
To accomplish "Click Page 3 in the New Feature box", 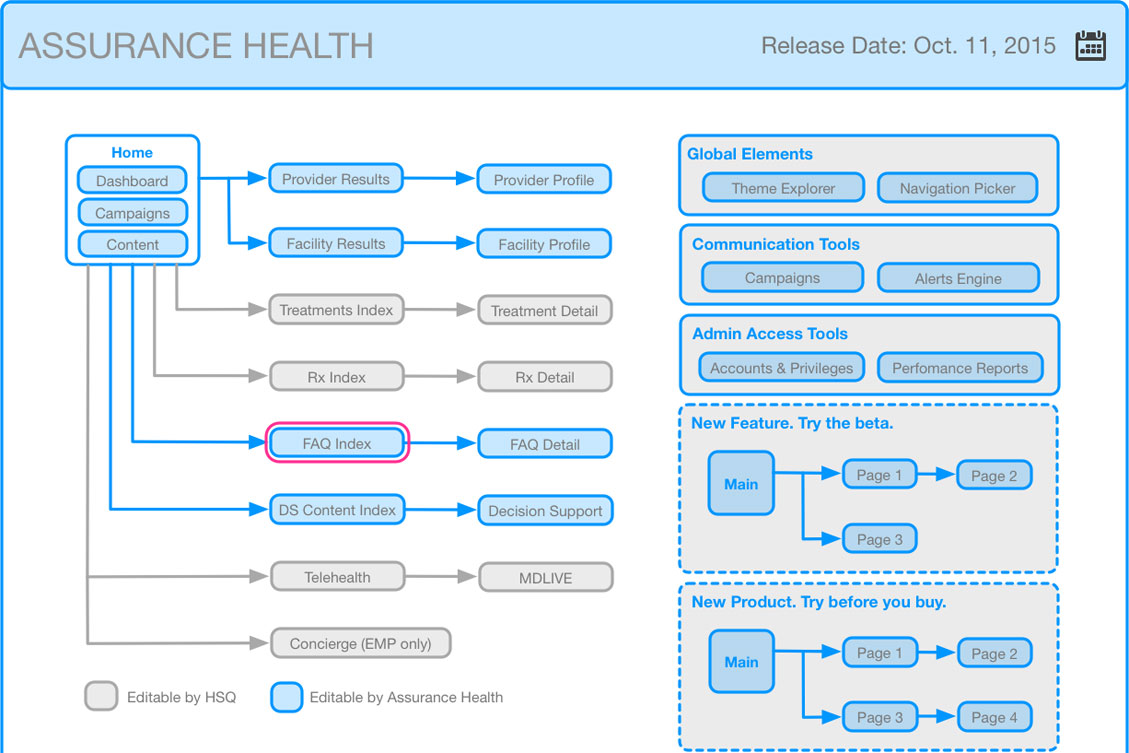I will (879, 538).
